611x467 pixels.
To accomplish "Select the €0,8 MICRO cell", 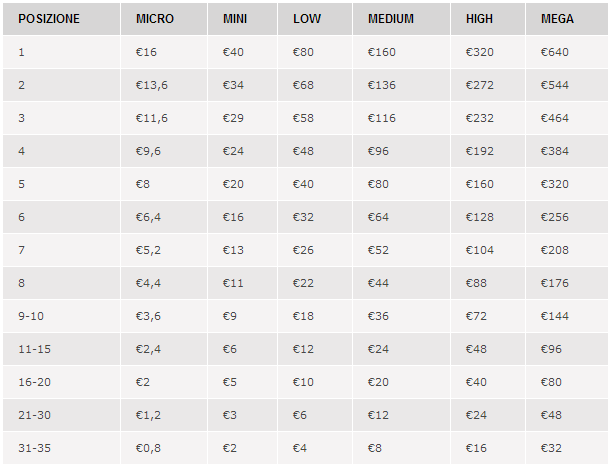I will coord(149,448).
